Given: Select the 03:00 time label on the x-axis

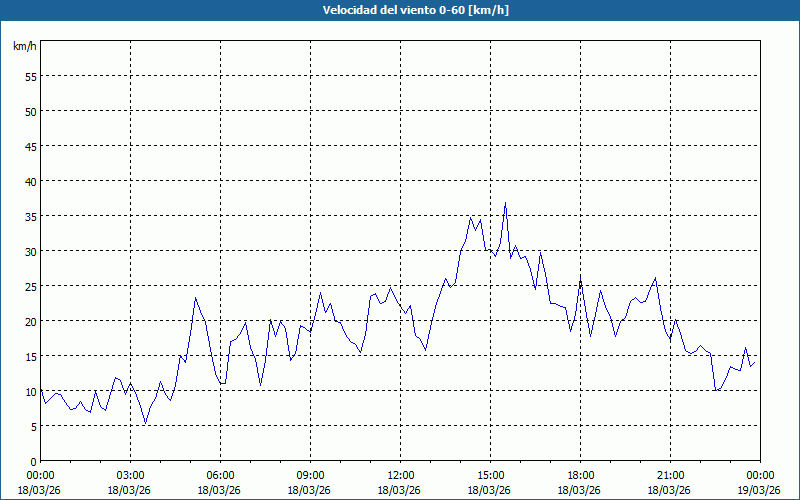Looking at the screenshot, I should click(130, 475).
